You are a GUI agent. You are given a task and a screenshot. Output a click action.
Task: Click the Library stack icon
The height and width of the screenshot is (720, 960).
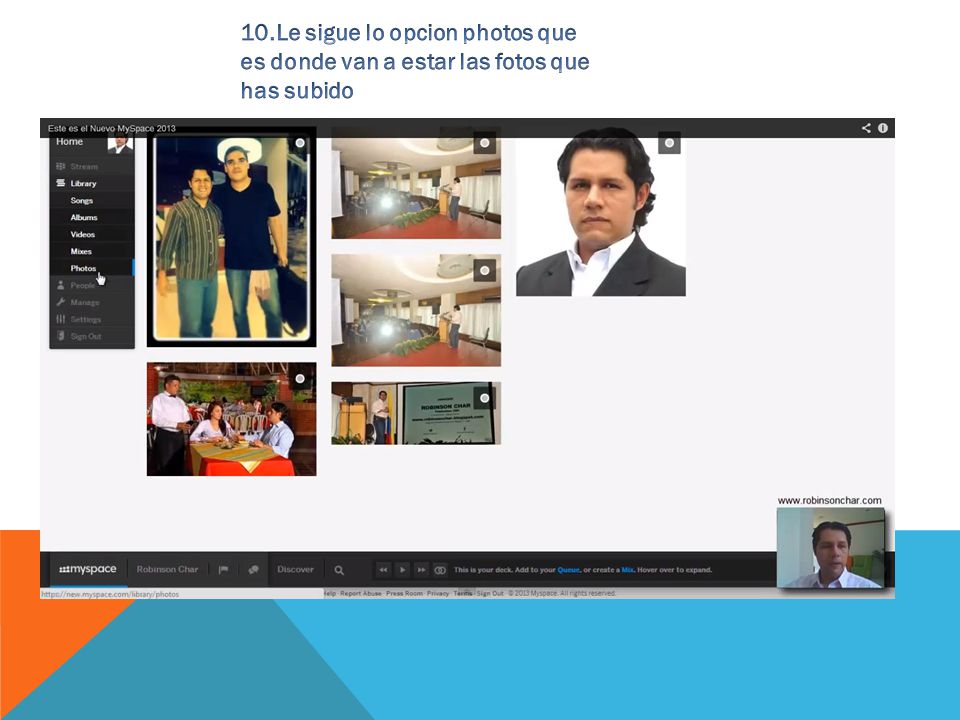point(61,183)
